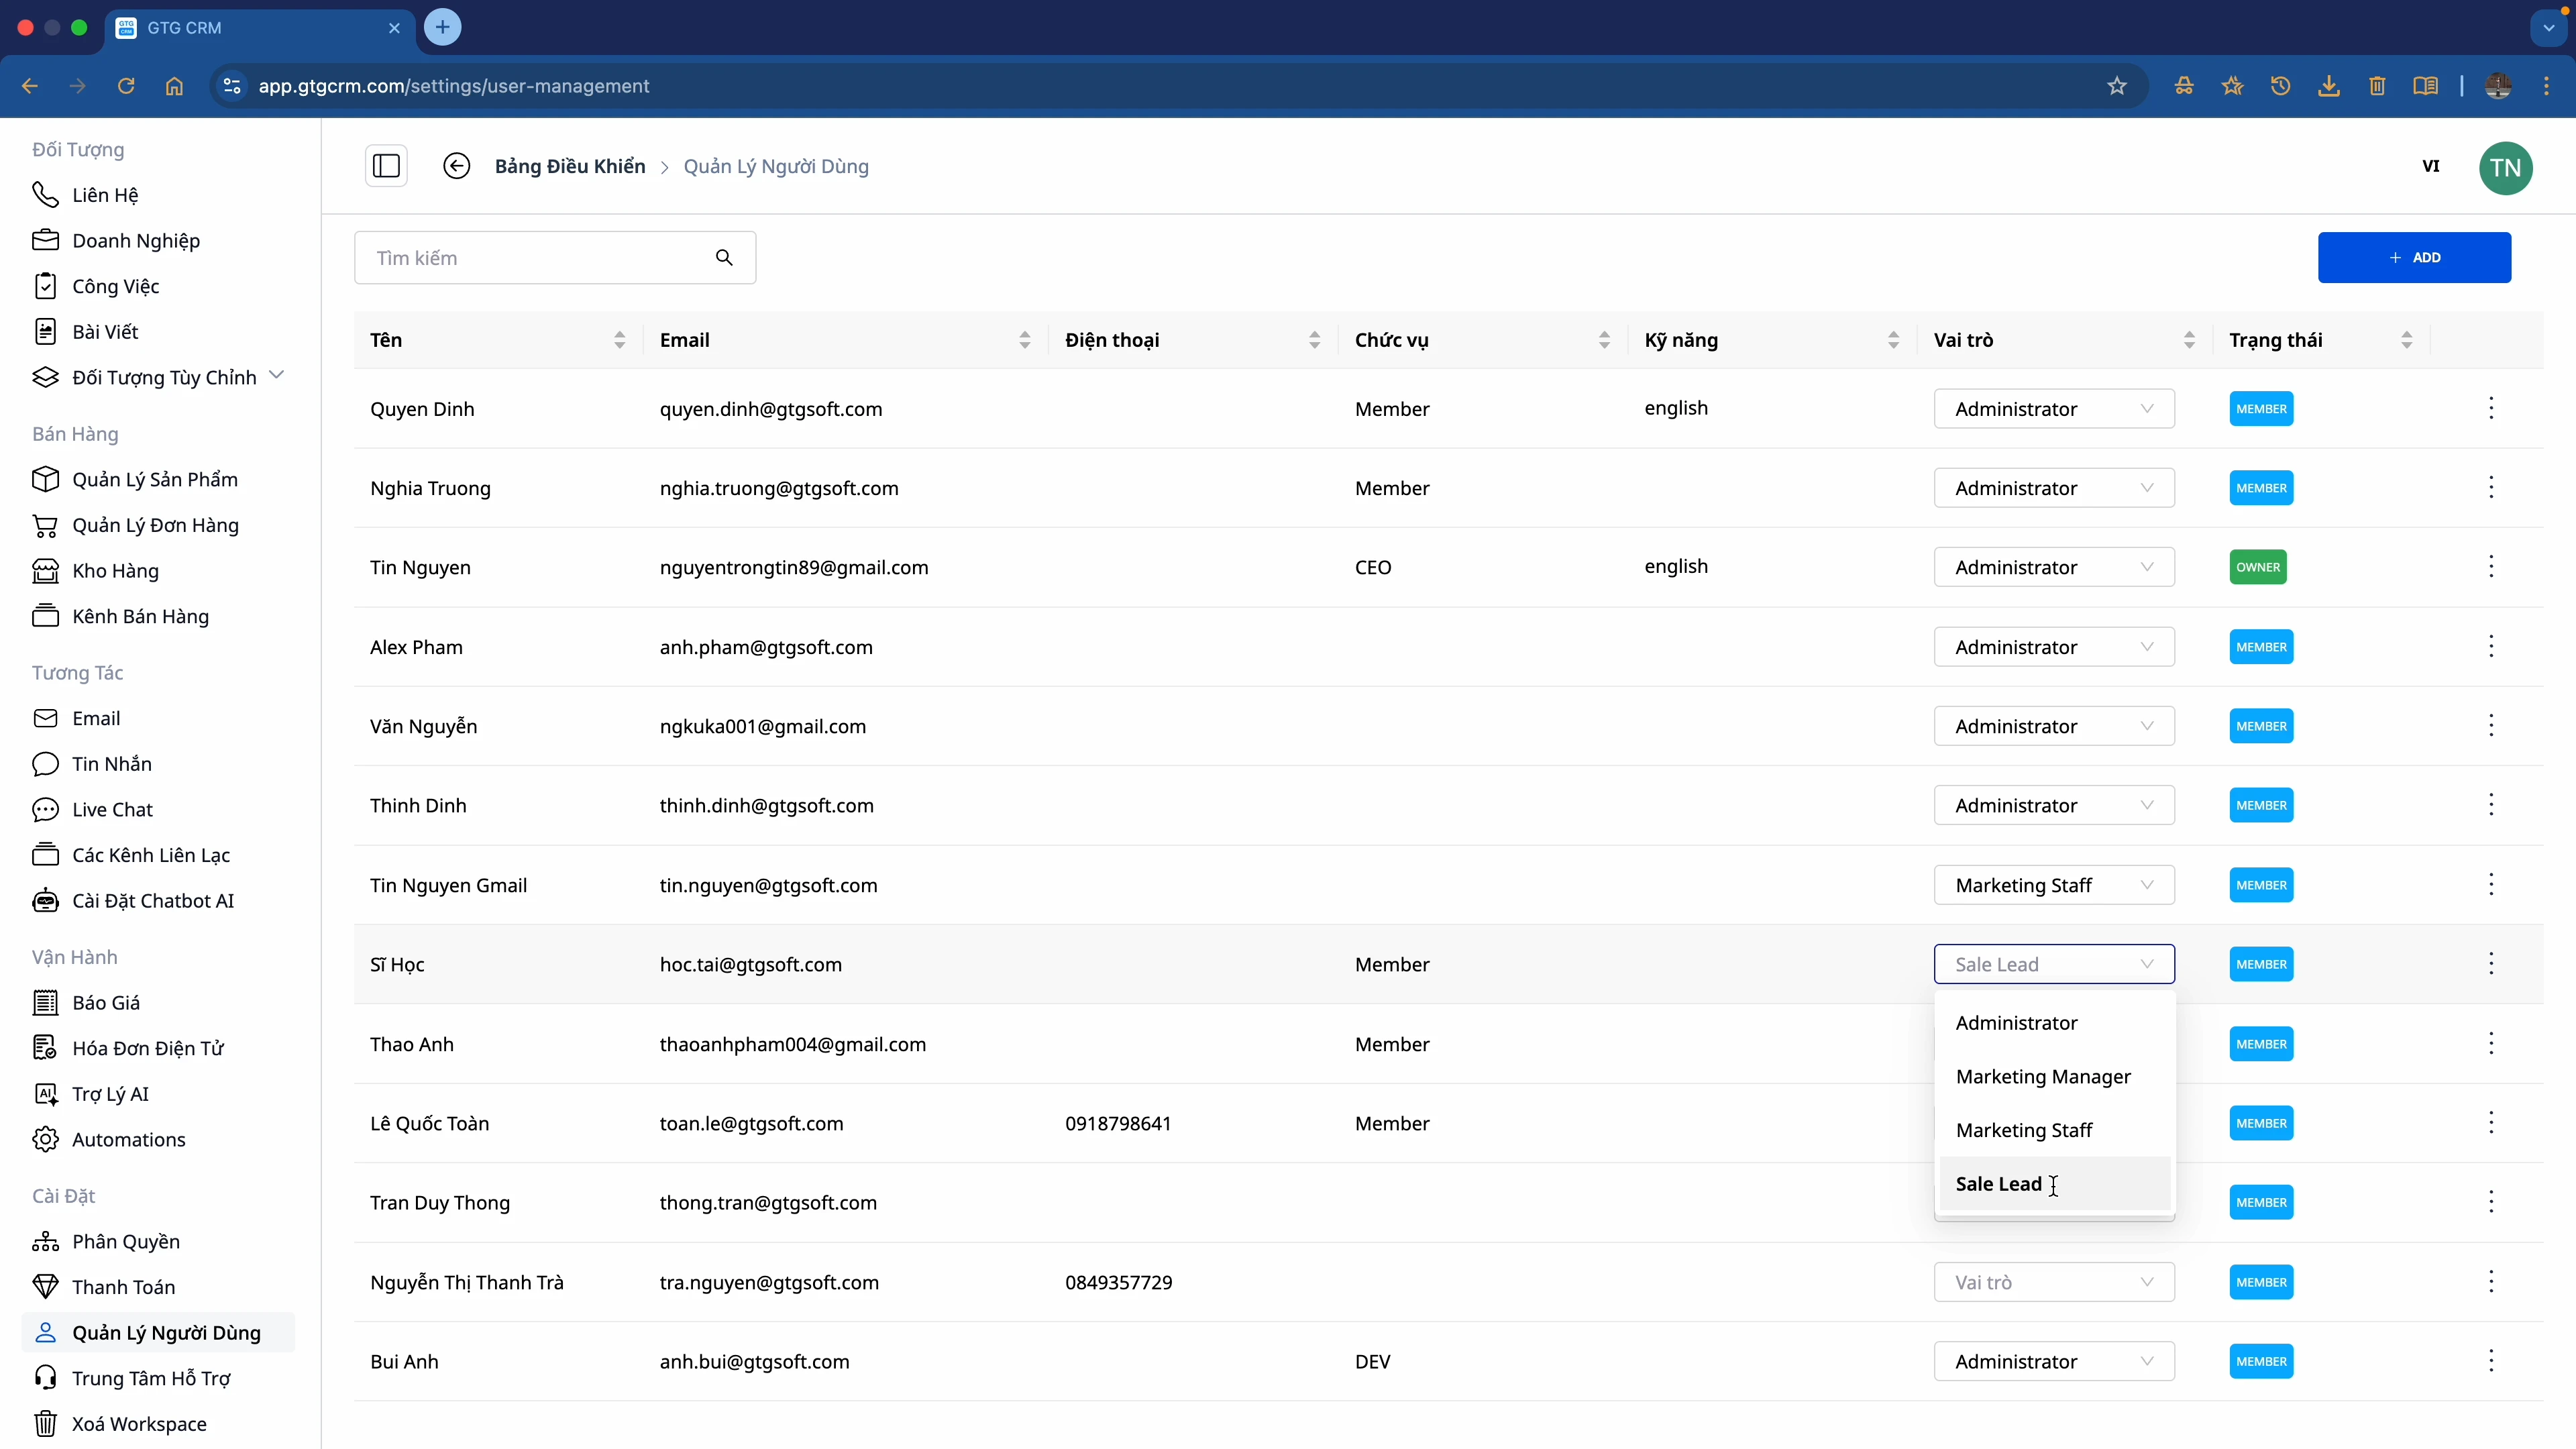Click the ADD user button

tap(2414, 257)
